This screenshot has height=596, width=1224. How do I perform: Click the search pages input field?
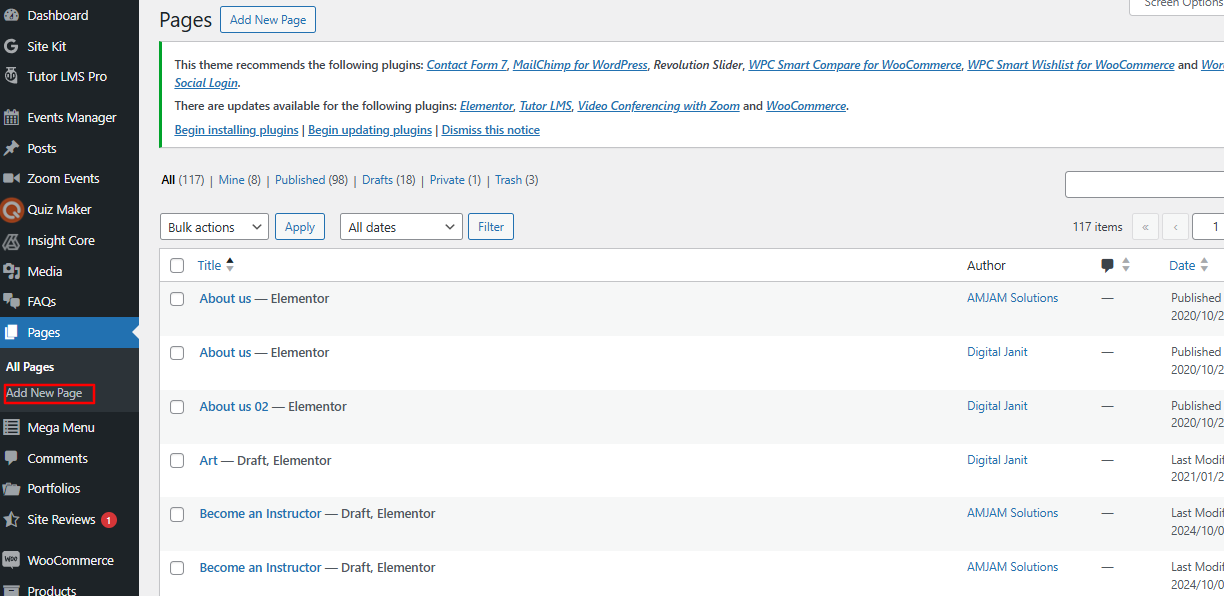[1144, 185]
